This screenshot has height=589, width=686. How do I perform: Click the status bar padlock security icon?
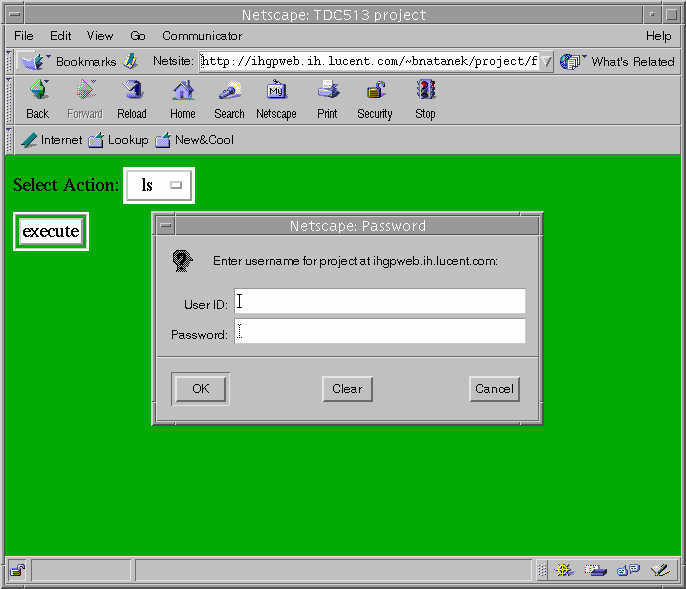point(18,570)
